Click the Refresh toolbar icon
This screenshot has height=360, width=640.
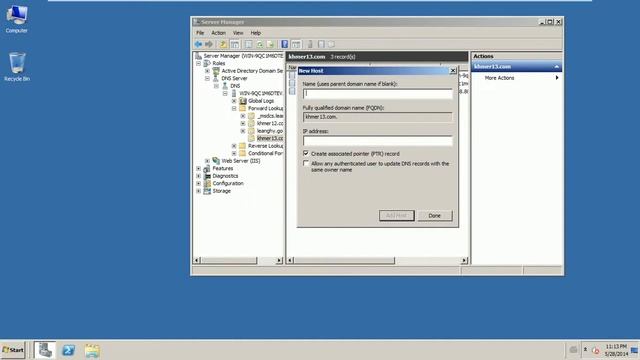coord(260,44)
